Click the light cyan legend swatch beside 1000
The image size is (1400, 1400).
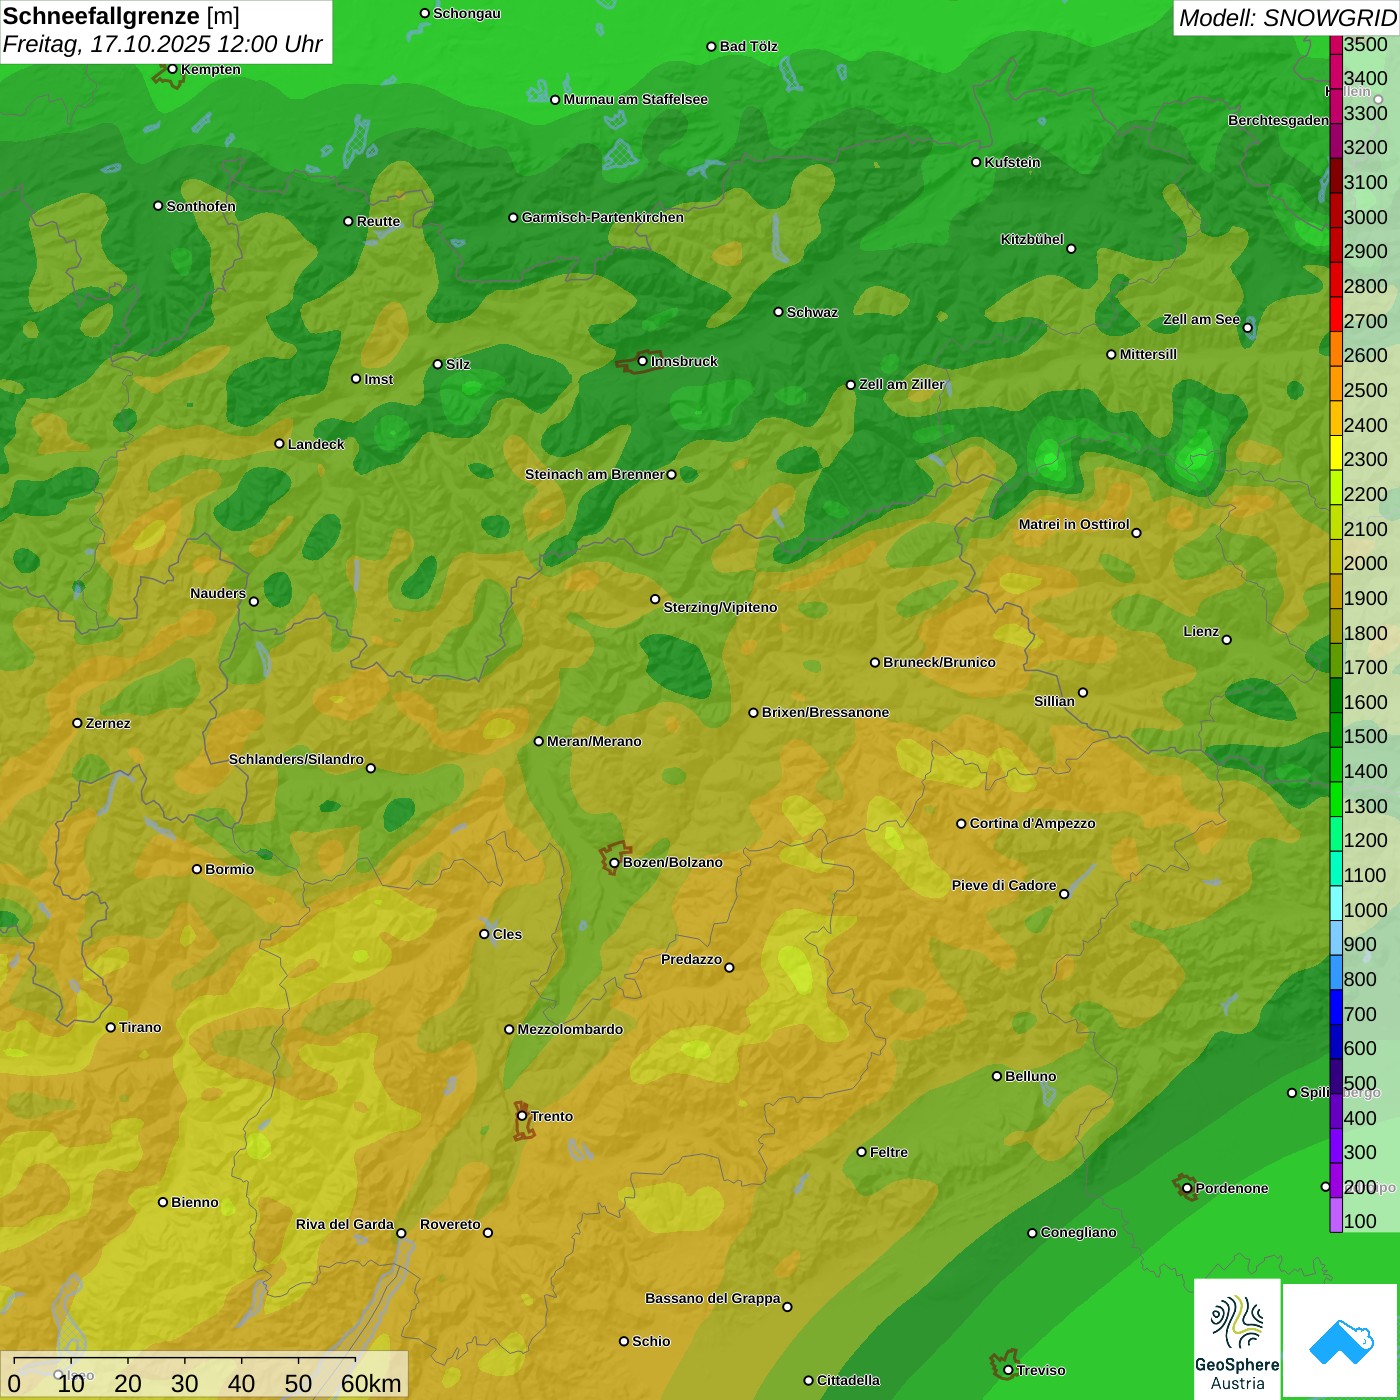point(1336,903)
